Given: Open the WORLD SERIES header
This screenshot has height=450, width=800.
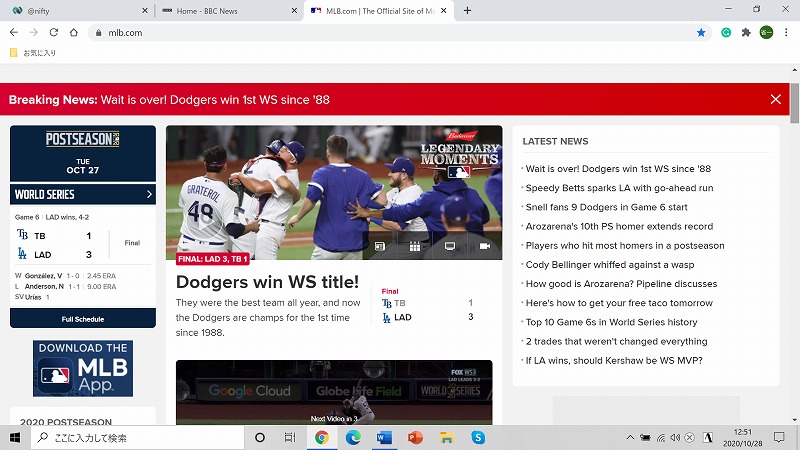Looking at the screenshot, I should (83, 194).
